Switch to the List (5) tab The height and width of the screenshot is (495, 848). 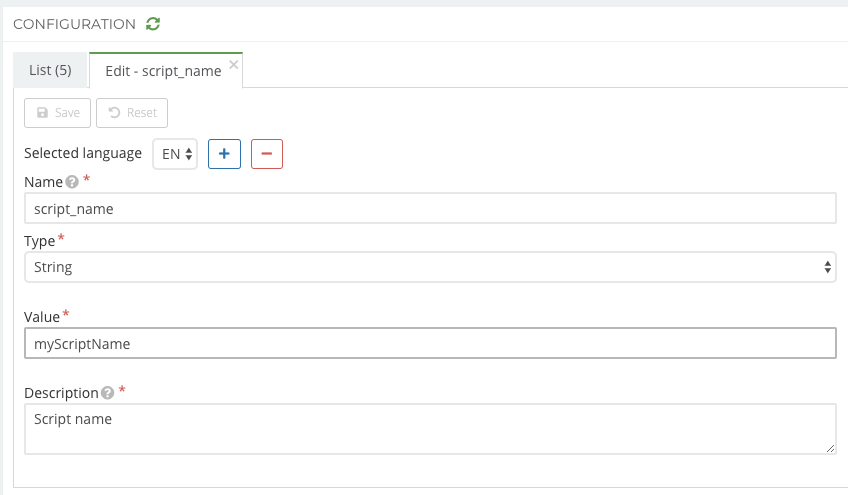[50, 70]
